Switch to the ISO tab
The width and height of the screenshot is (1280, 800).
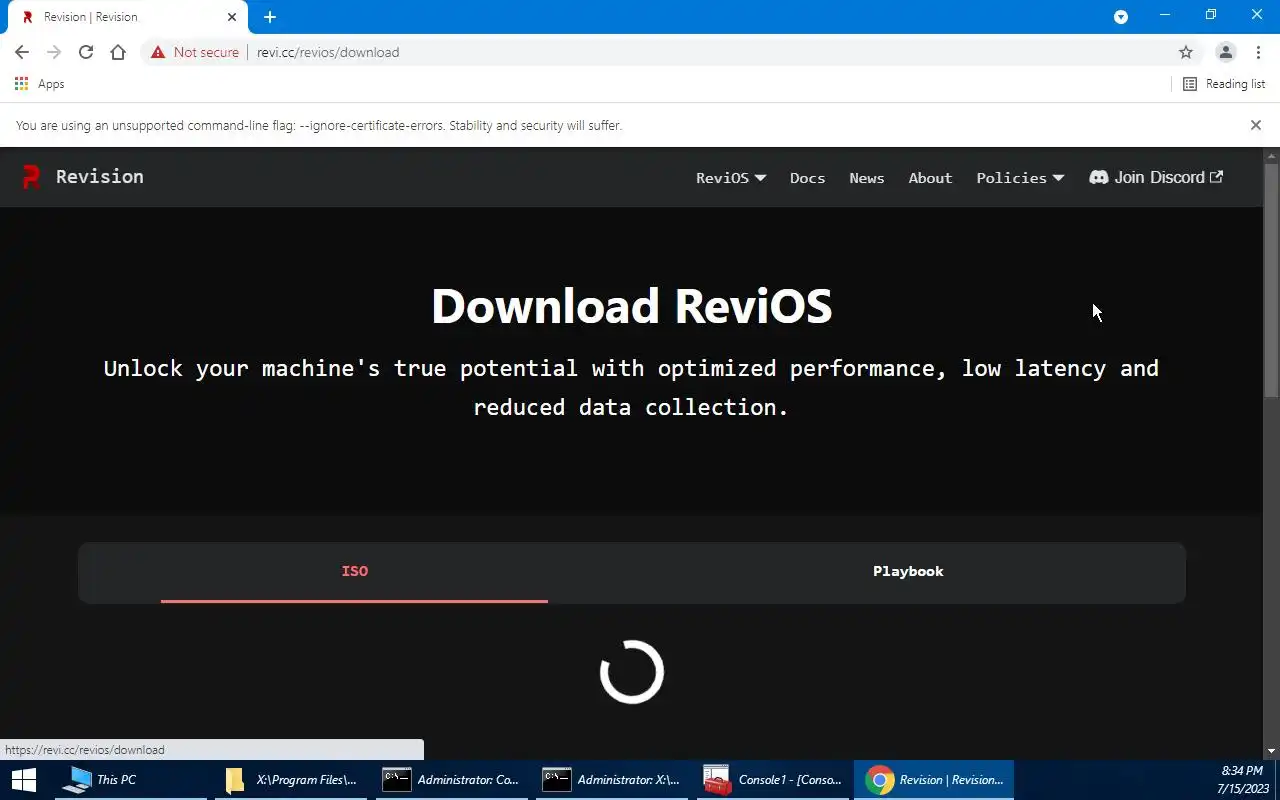(354, 572)
